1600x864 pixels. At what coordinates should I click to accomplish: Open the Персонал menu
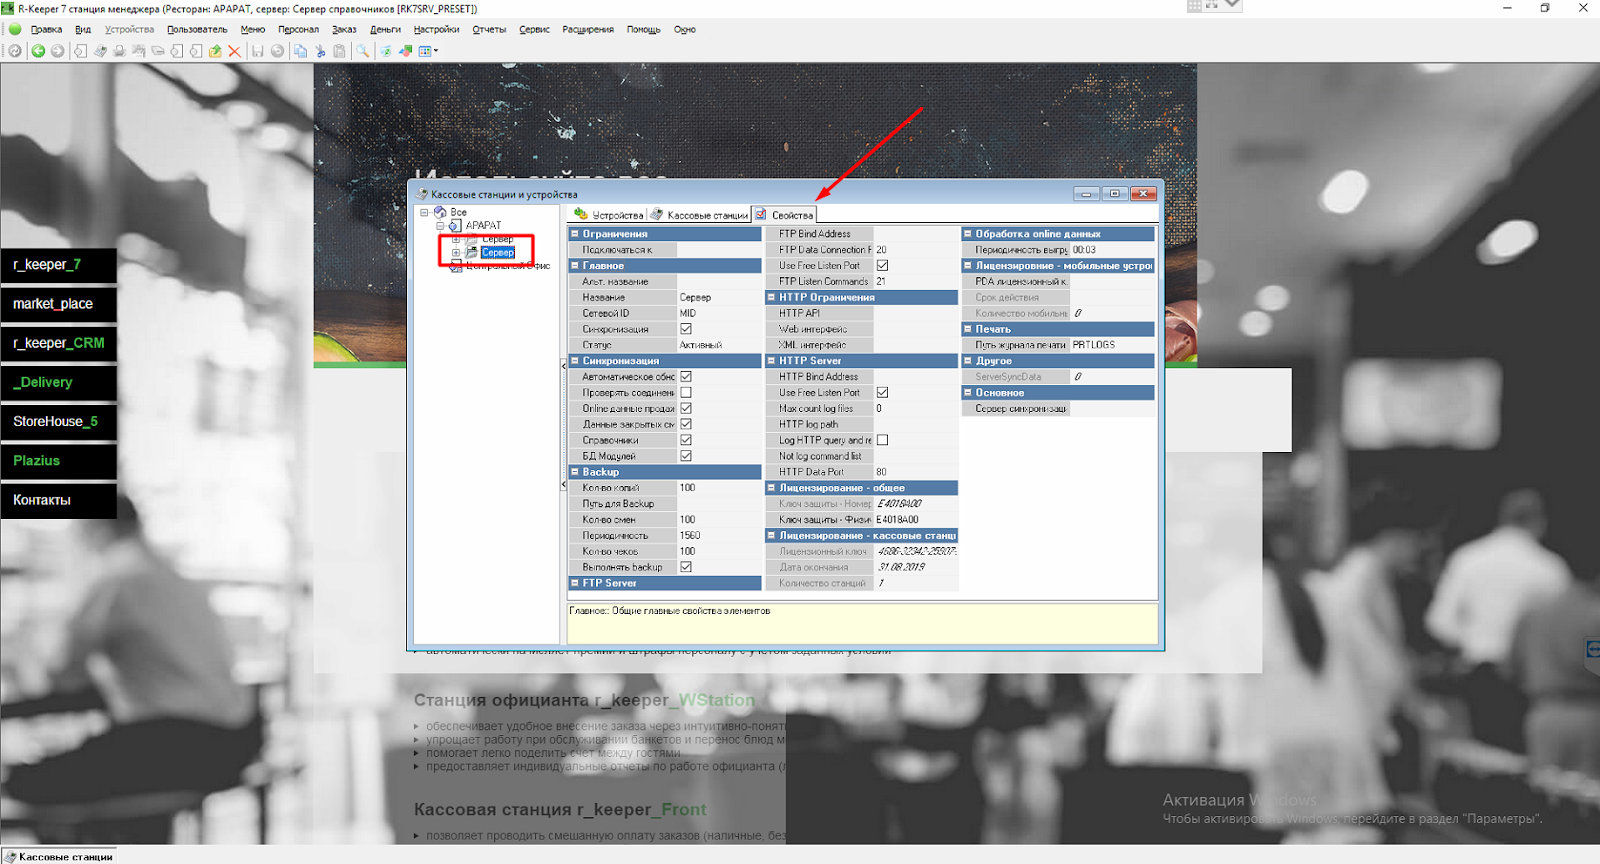(x=298, y=29)
